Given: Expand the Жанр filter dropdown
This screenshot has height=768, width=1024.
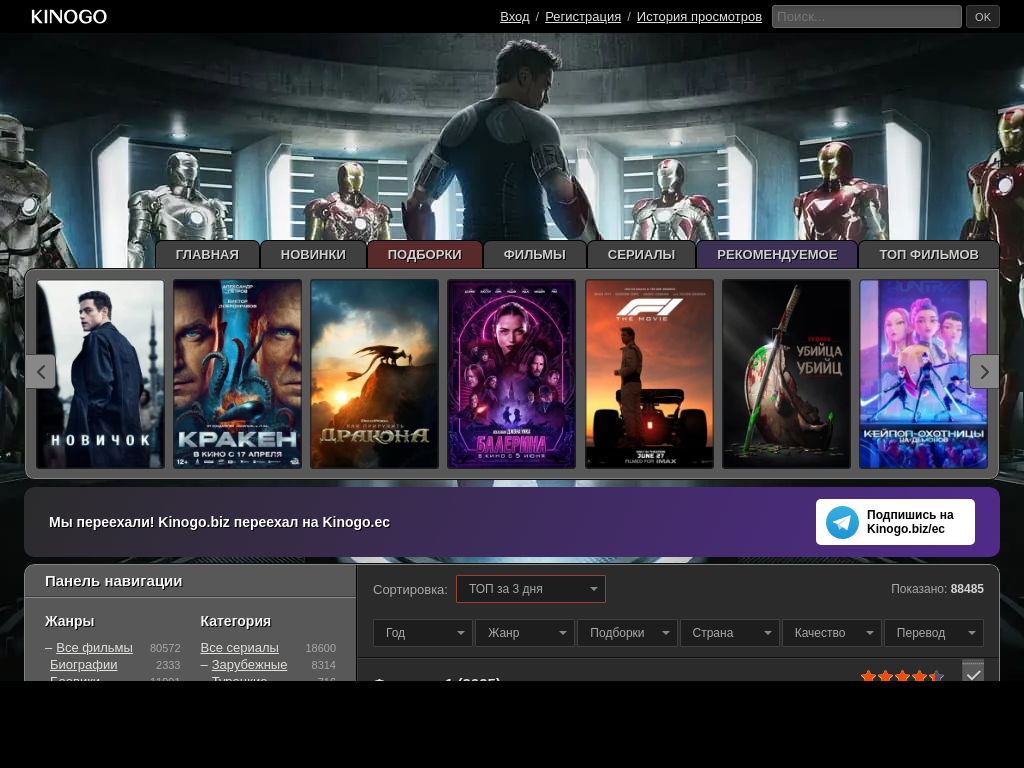Looking at the screenshot, I should click(524, 633).
